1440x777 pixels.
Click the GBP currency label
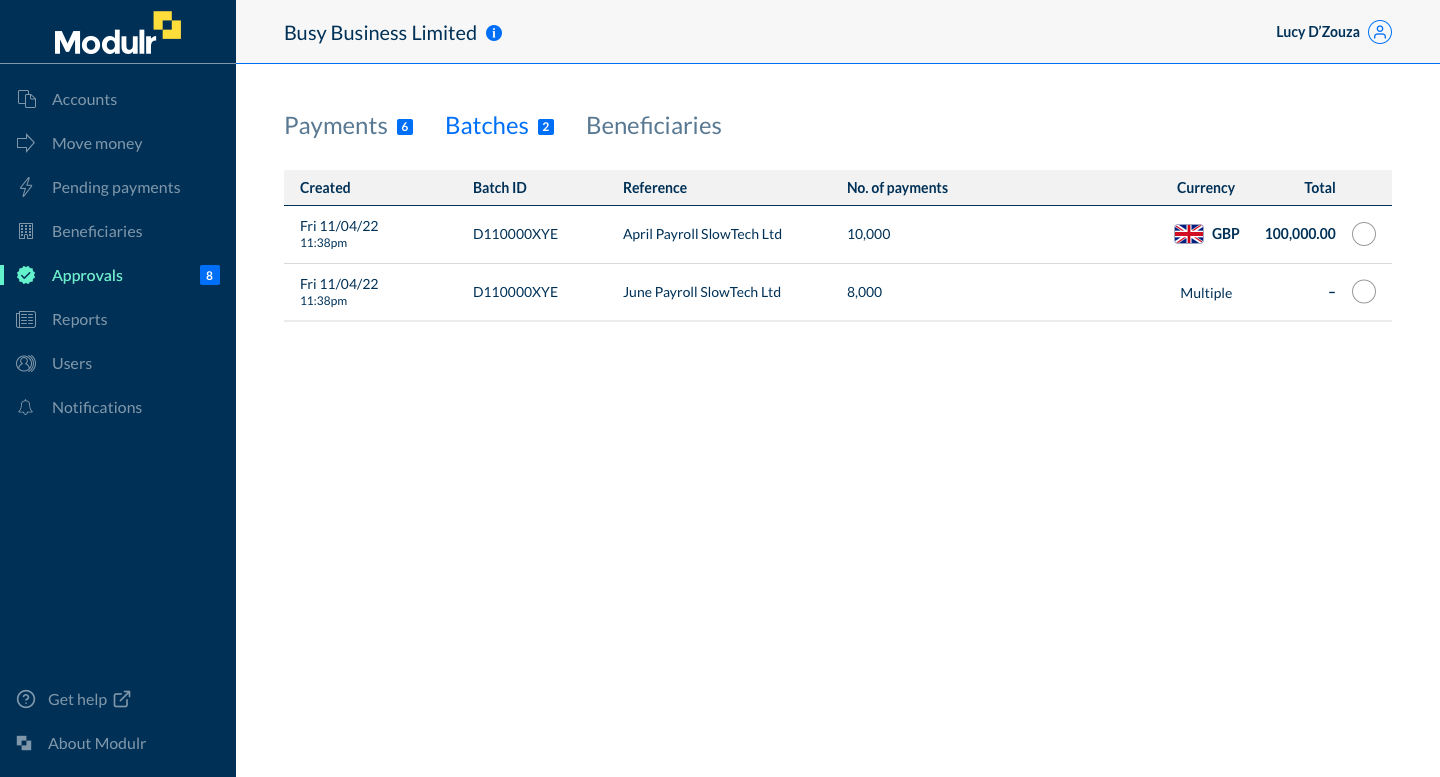click(1226, 234)
